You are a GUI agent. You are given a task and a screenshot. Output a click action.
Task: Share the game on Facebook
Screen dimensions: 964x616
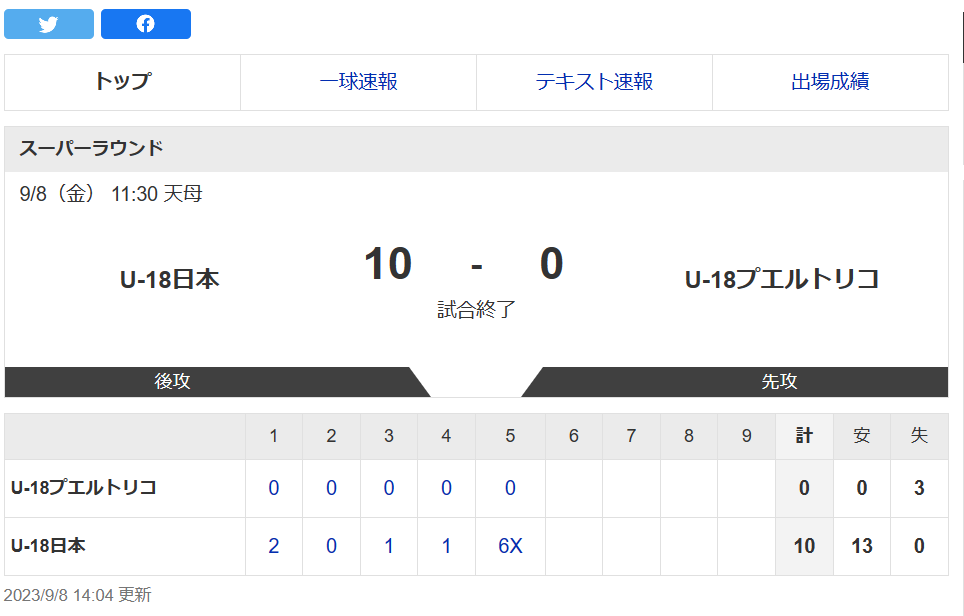point(146,24)
